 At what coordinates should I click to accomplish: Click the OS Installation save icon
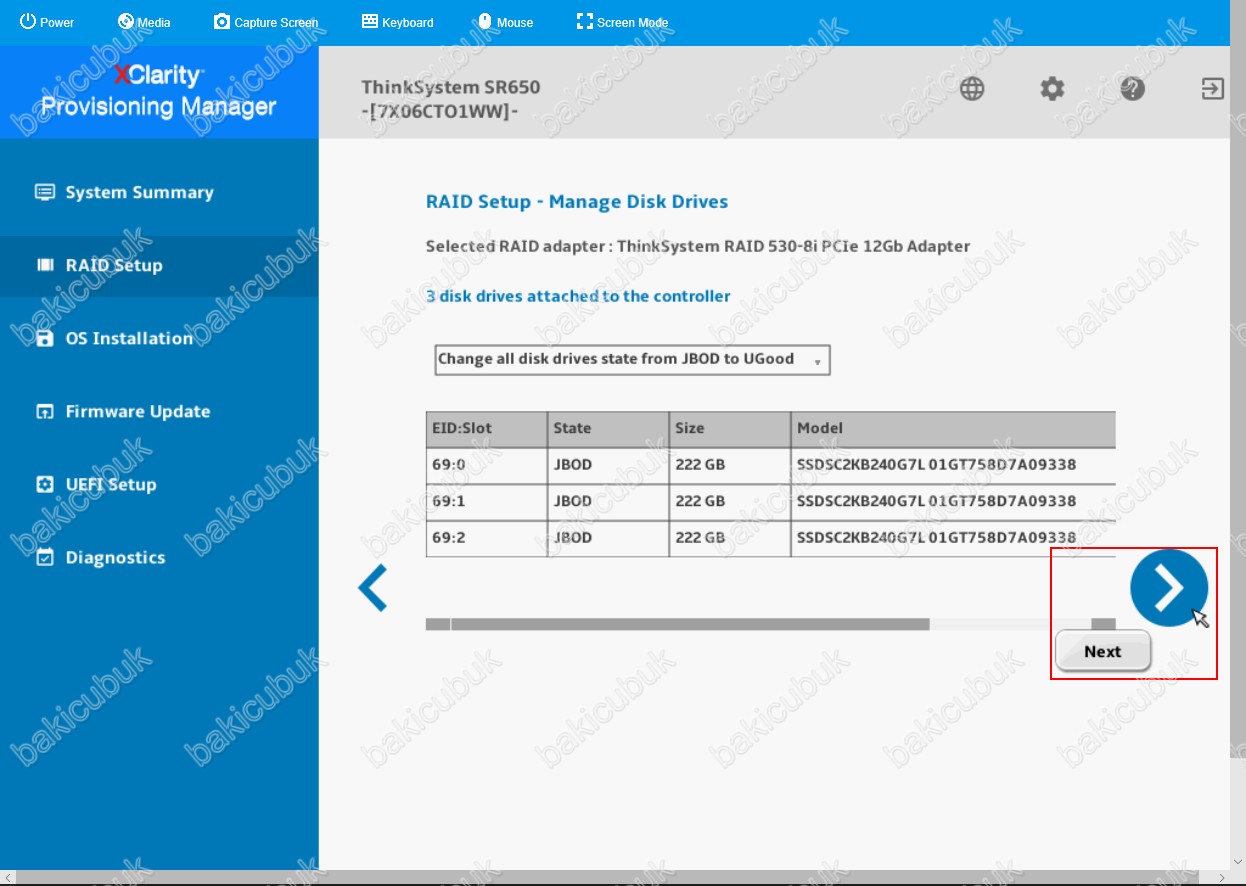pyautogui.click(x=45, y=338)
